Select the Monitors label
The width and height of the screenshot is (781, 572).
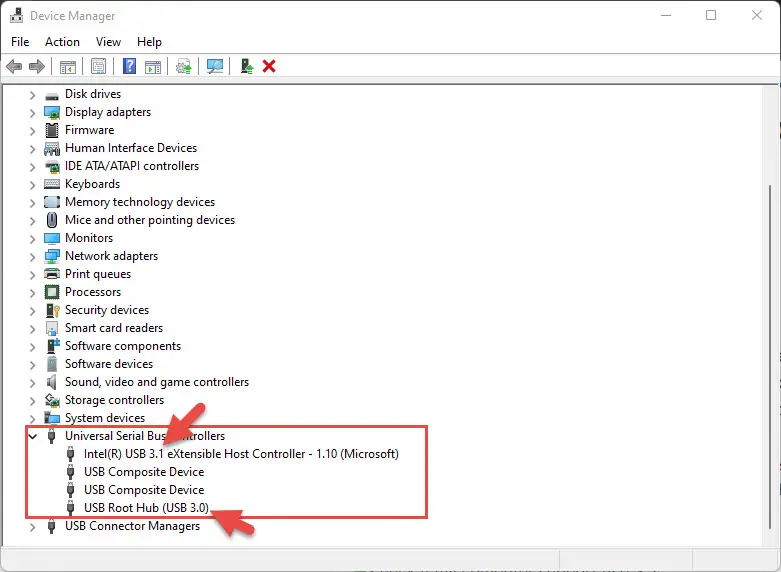click(x=89, y=238)
